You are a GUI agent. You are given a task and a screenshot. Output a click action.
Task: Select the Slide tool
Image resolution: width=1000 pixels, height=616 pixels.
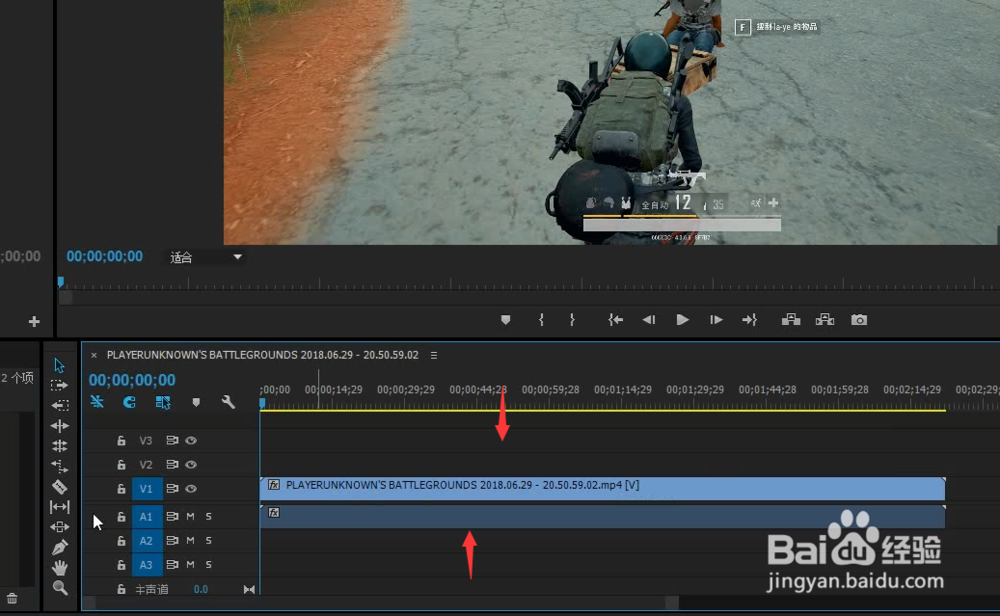pos(59,527)
